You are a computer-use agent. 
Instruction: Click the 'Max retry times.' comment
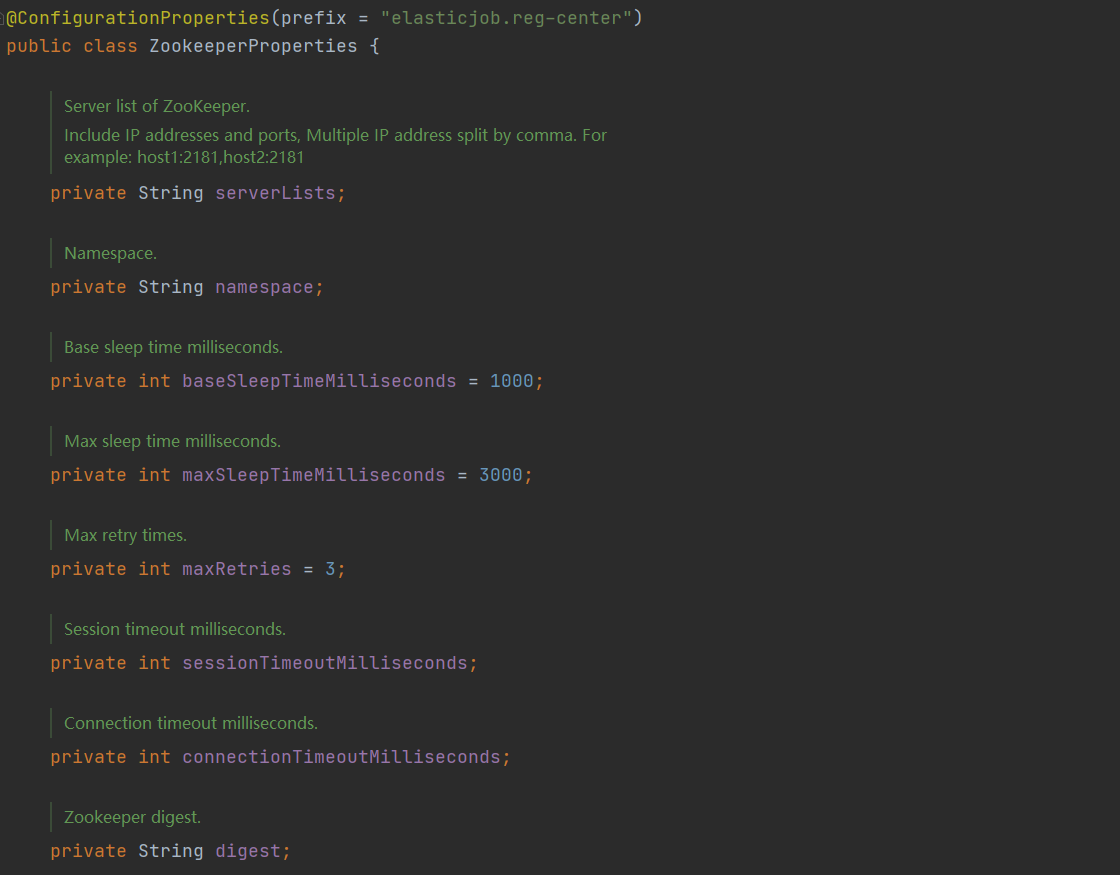click(126, 536)
